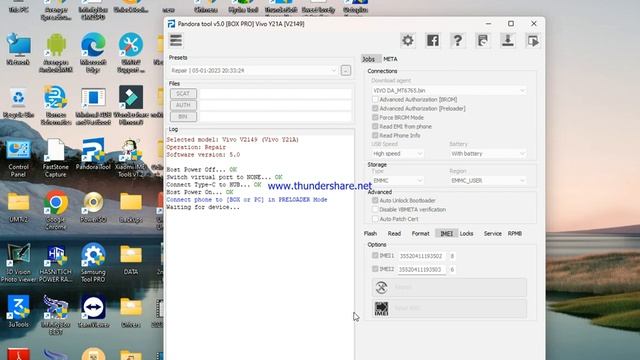Image resolution: width=640 pixels, height=360 pixels.
Task: Open TeamViewer desktop shortcut
Action: pyautogui.click(x=93, y=312)
